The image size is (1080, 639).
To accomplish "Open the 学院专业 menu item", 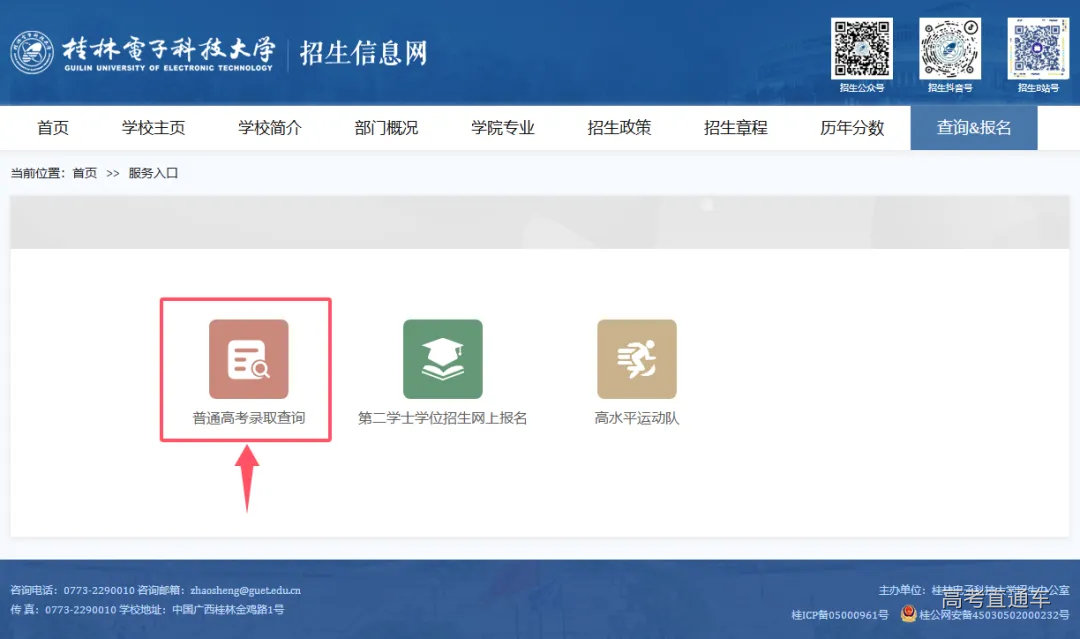I will pyautogui.click(x=501, y=127).
